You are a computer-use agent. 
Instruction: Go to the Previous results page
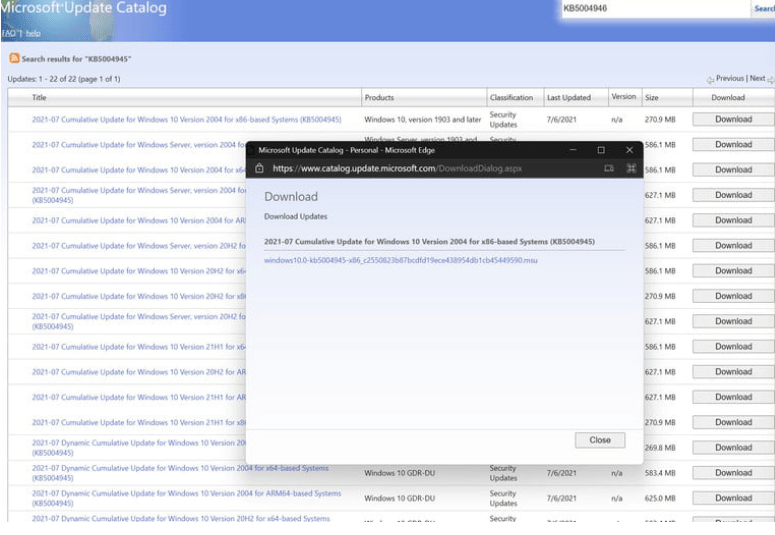coord(730,78)
